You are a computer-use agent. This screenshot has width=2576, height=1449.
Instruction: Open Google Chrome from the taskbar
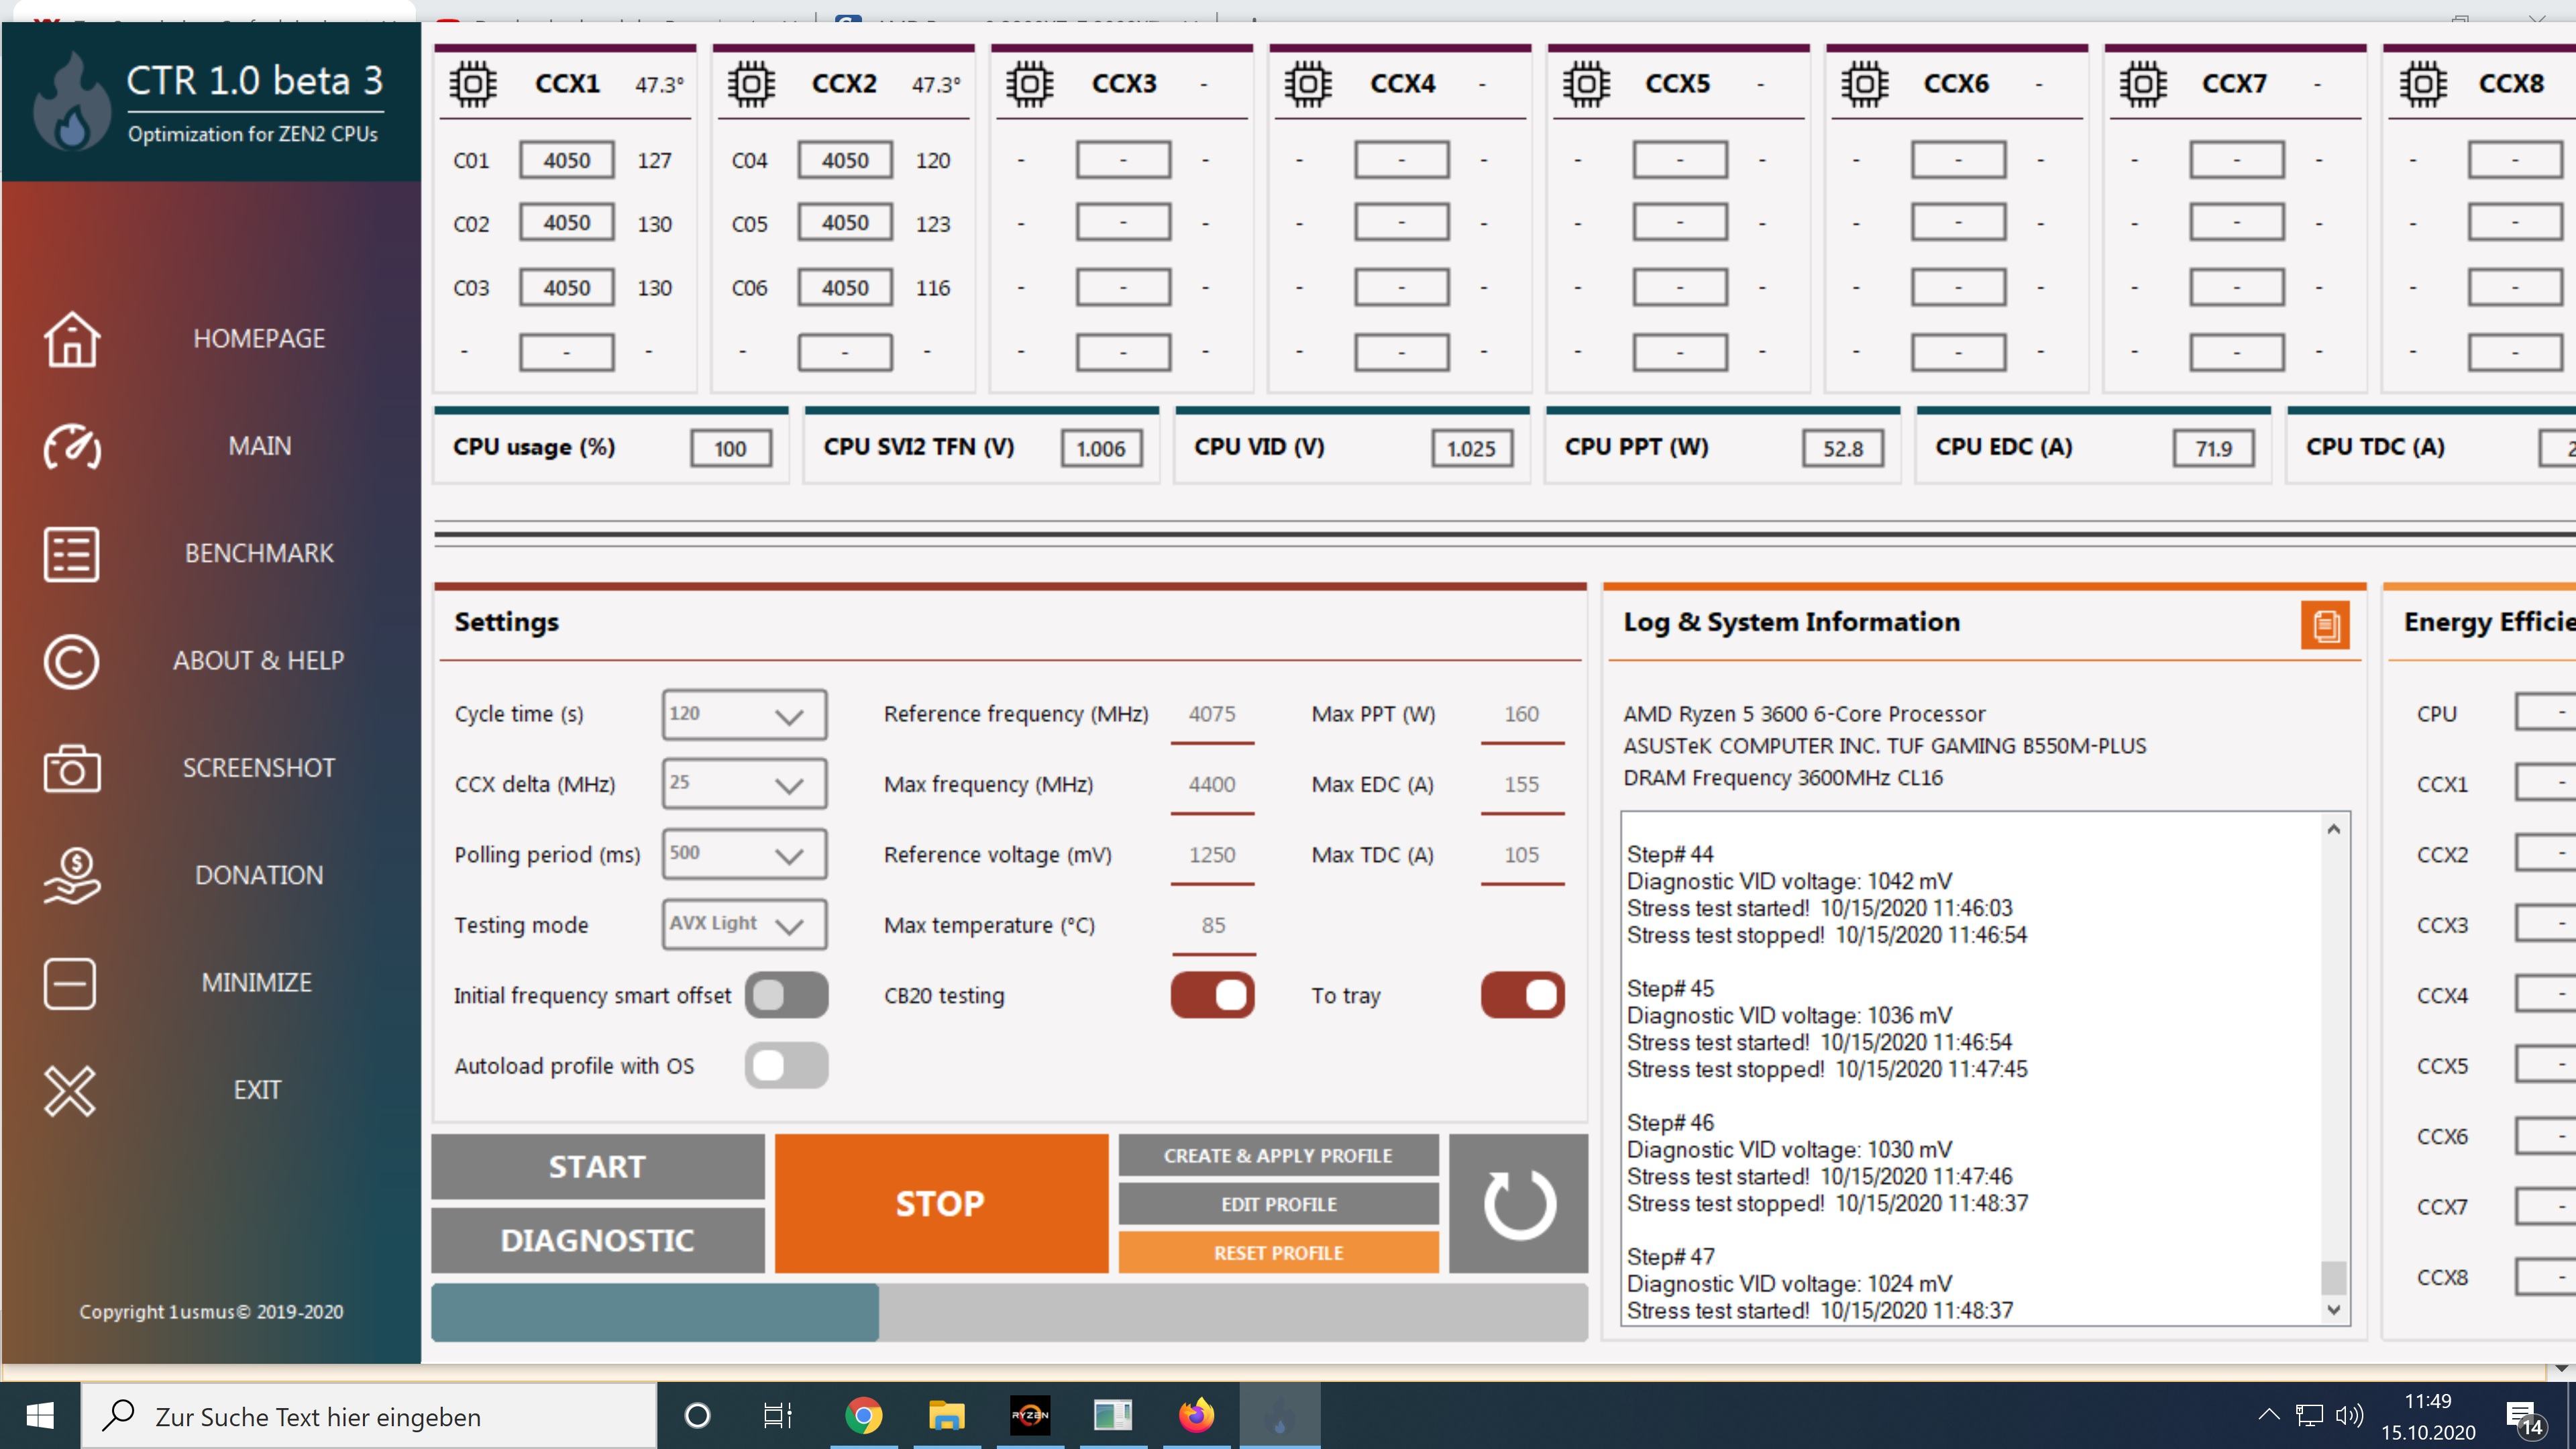pos(863,1415)
